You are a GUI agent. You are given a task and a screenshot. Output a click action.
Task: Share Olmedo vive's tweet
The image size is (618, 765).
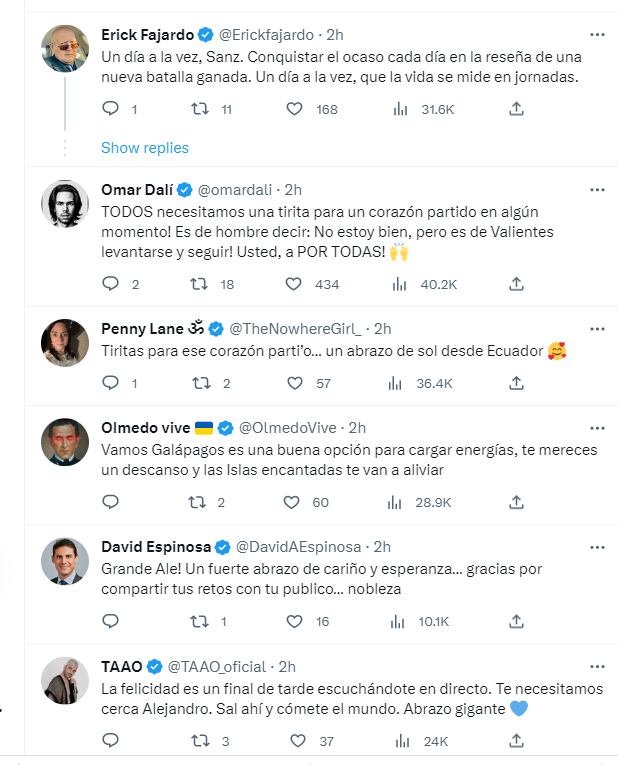[x=516, y=502]
